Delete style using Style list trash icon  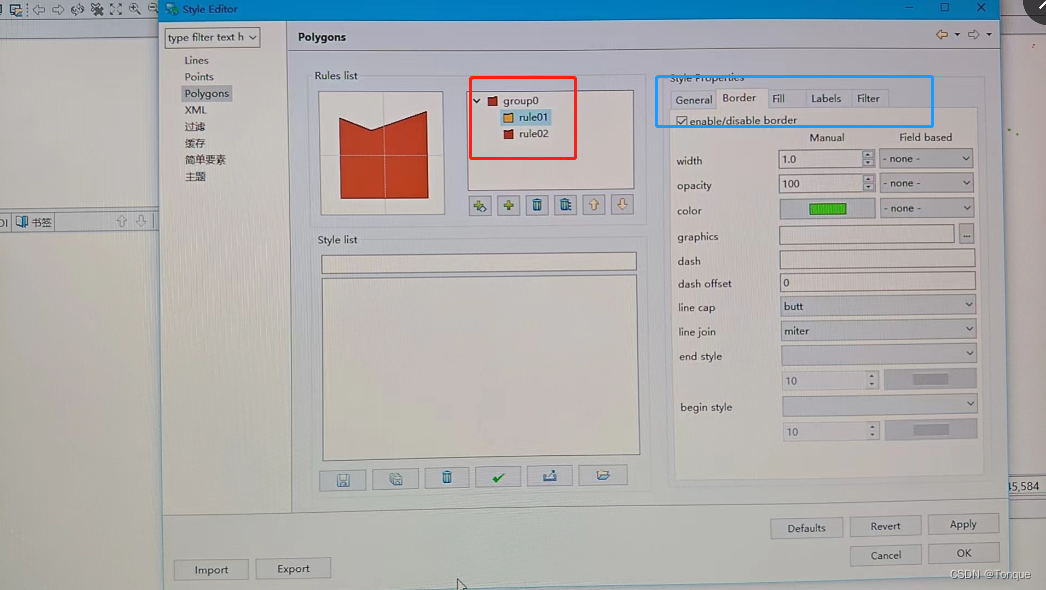[x=447, y=477]
